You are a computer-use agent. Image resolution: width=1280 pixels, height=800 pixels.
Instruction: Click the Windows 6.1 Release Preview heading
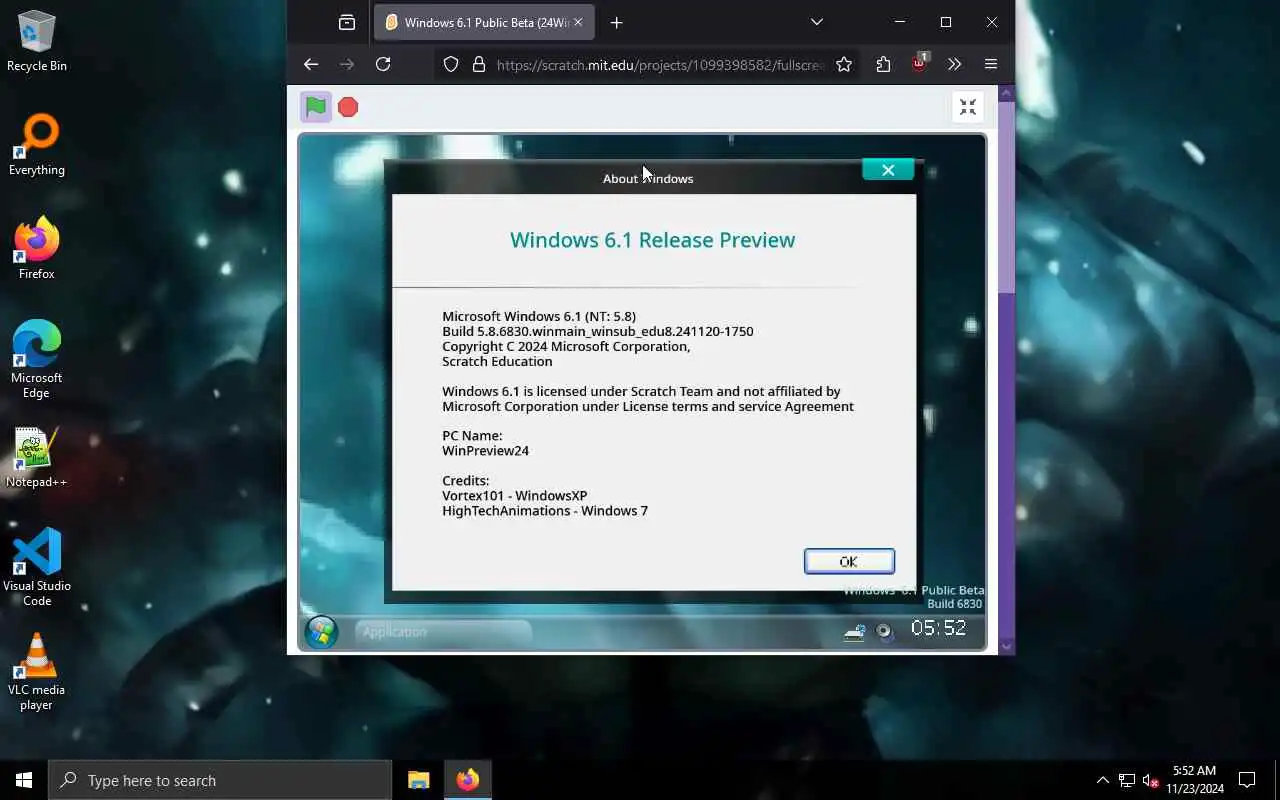[x=652, y=240]
